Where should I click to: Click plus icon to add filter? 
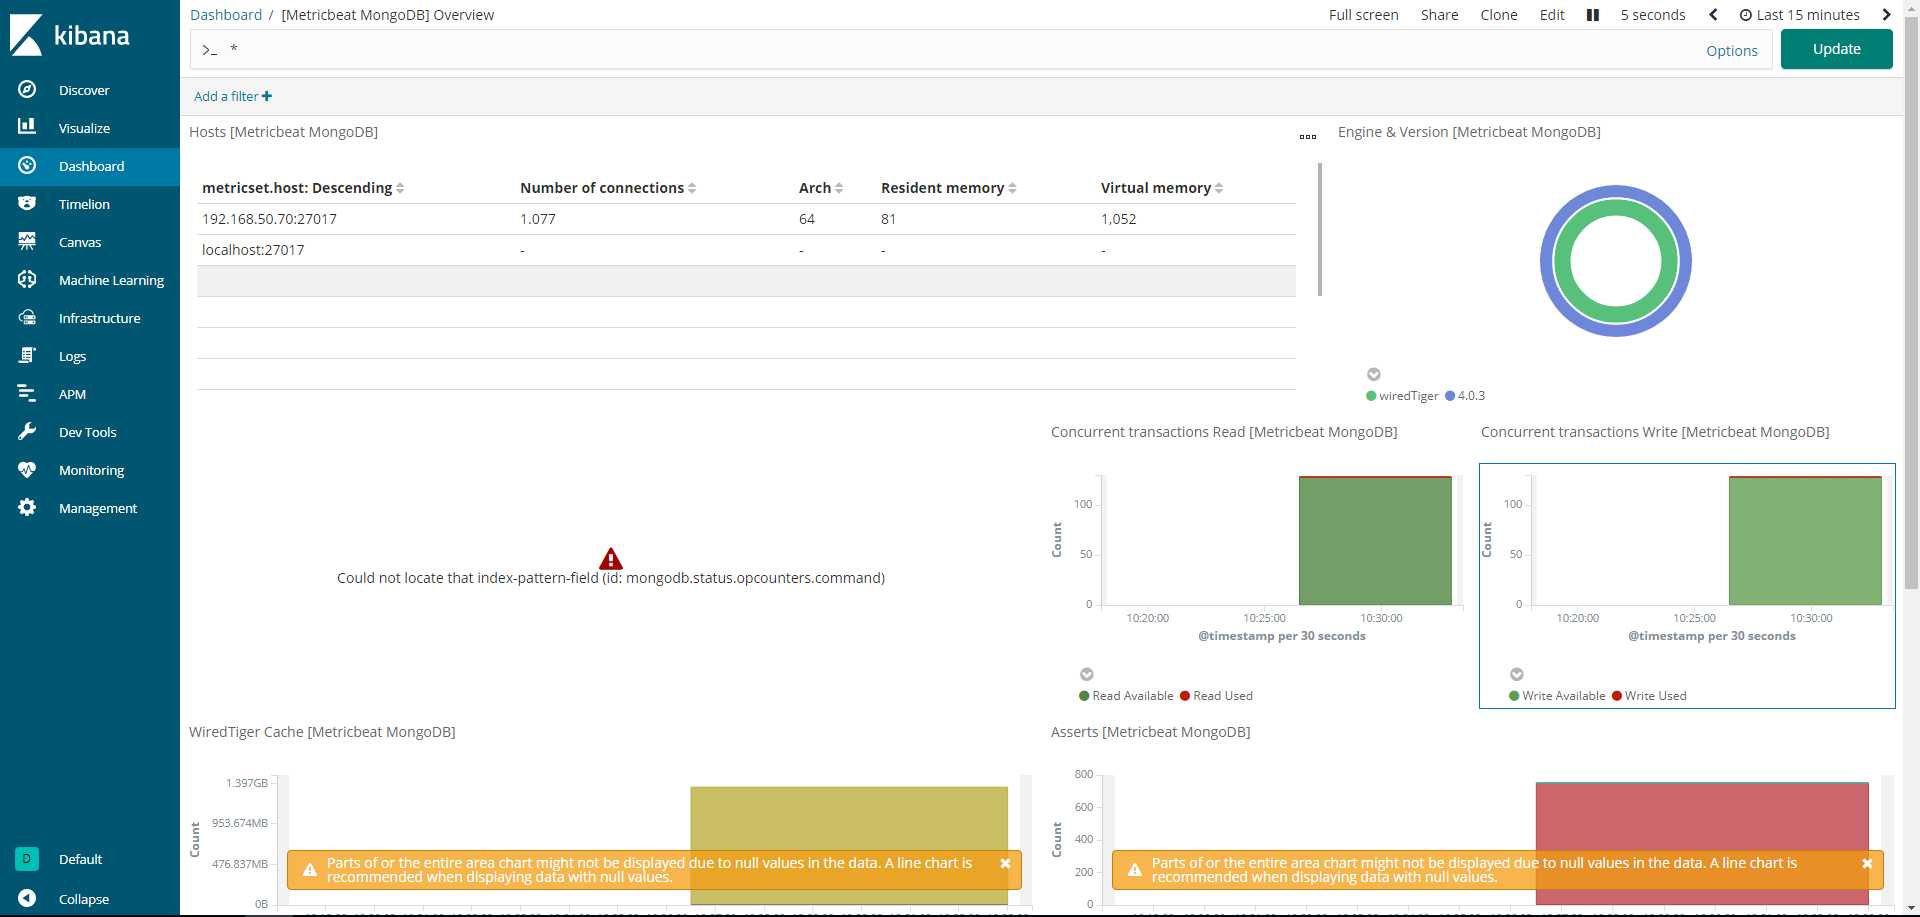pyautogui.click(x=267, y=96)
